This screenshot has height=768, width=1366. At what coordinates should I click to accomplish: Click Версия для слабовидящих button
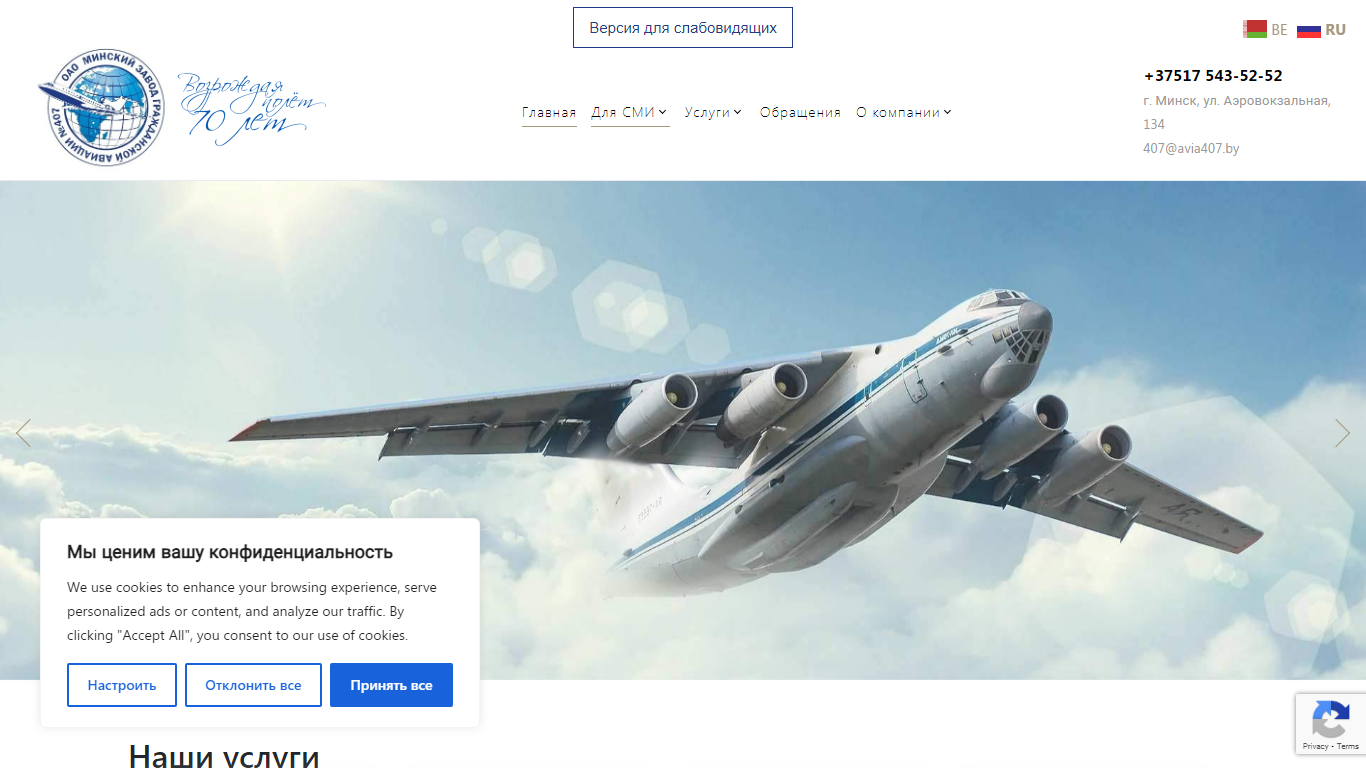(x=683, y=28)
